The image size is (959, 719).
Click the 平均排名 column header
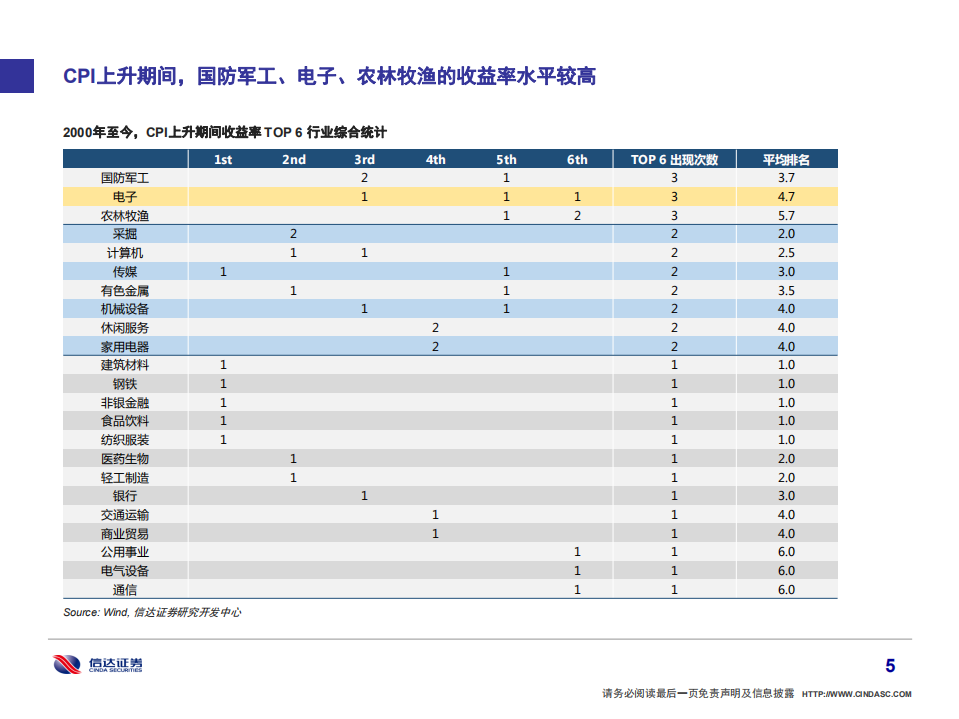tap(787, 159)
